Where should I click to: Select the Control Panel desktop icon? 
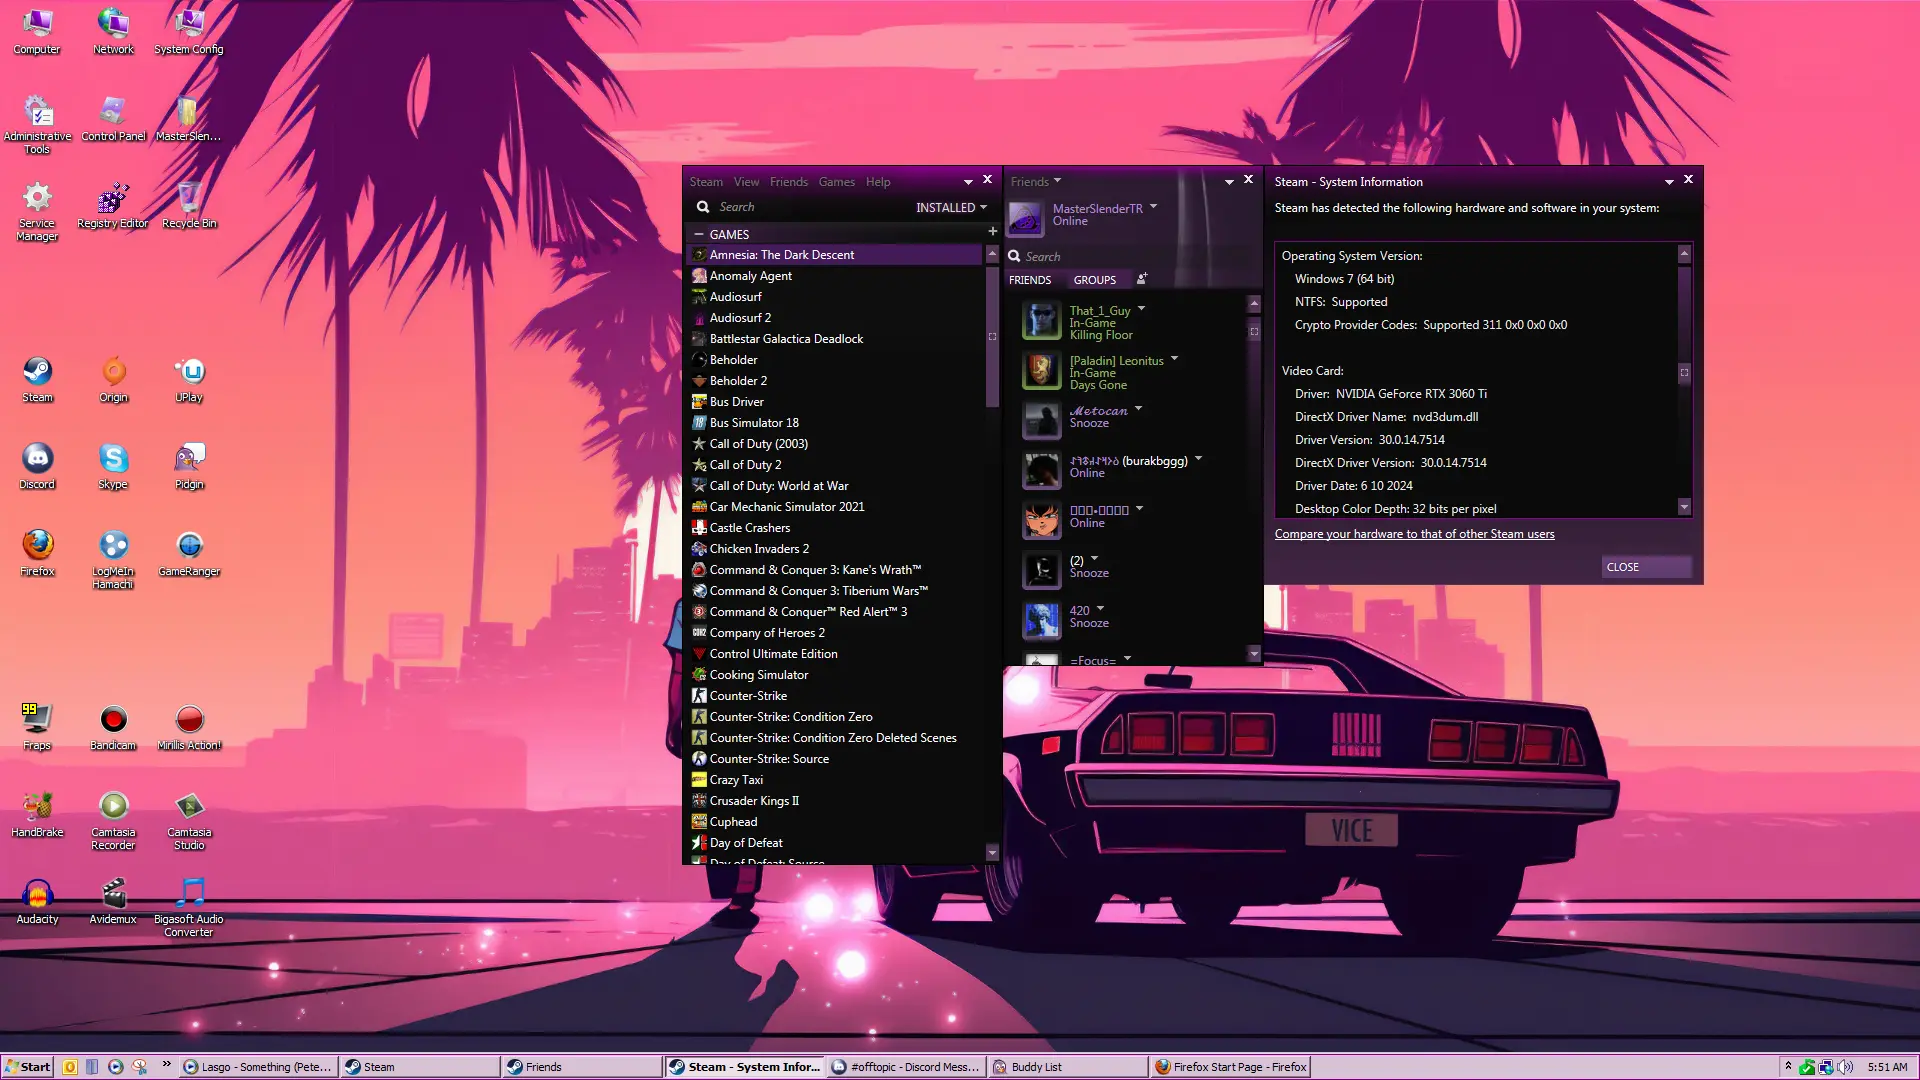(x=113, y=118)
